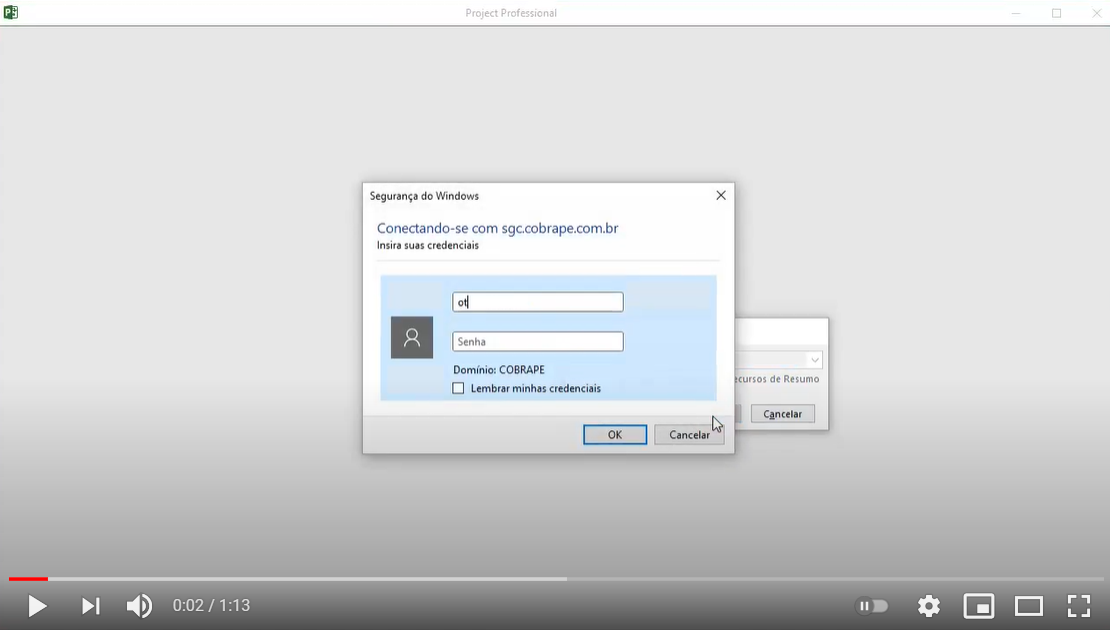Skip to the next video

pos(90,606)
